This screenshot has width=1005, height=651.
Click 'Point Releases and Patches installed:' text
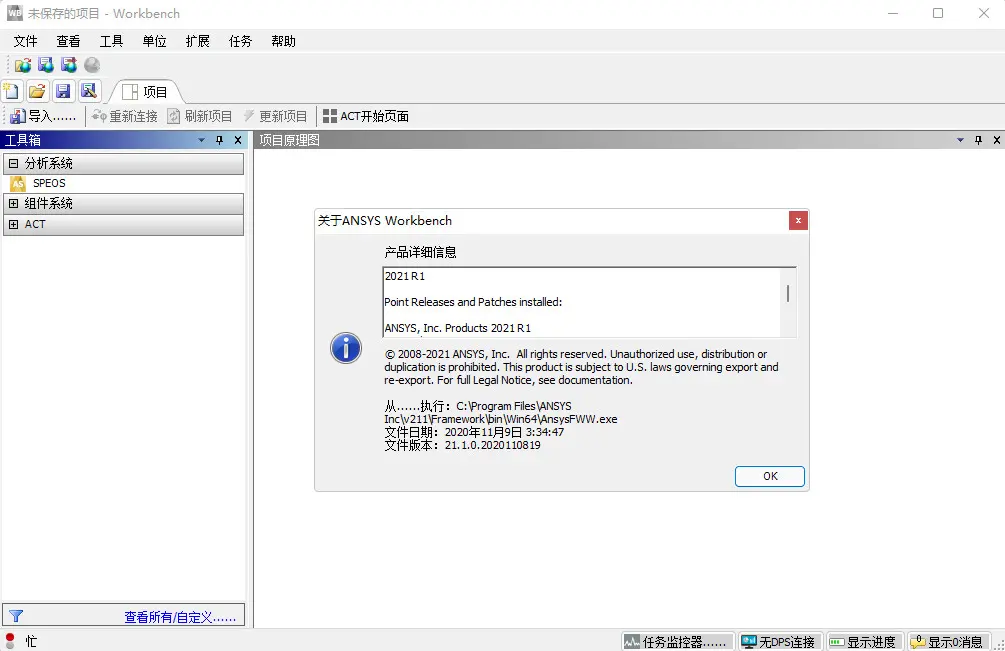tap(473, 302)
